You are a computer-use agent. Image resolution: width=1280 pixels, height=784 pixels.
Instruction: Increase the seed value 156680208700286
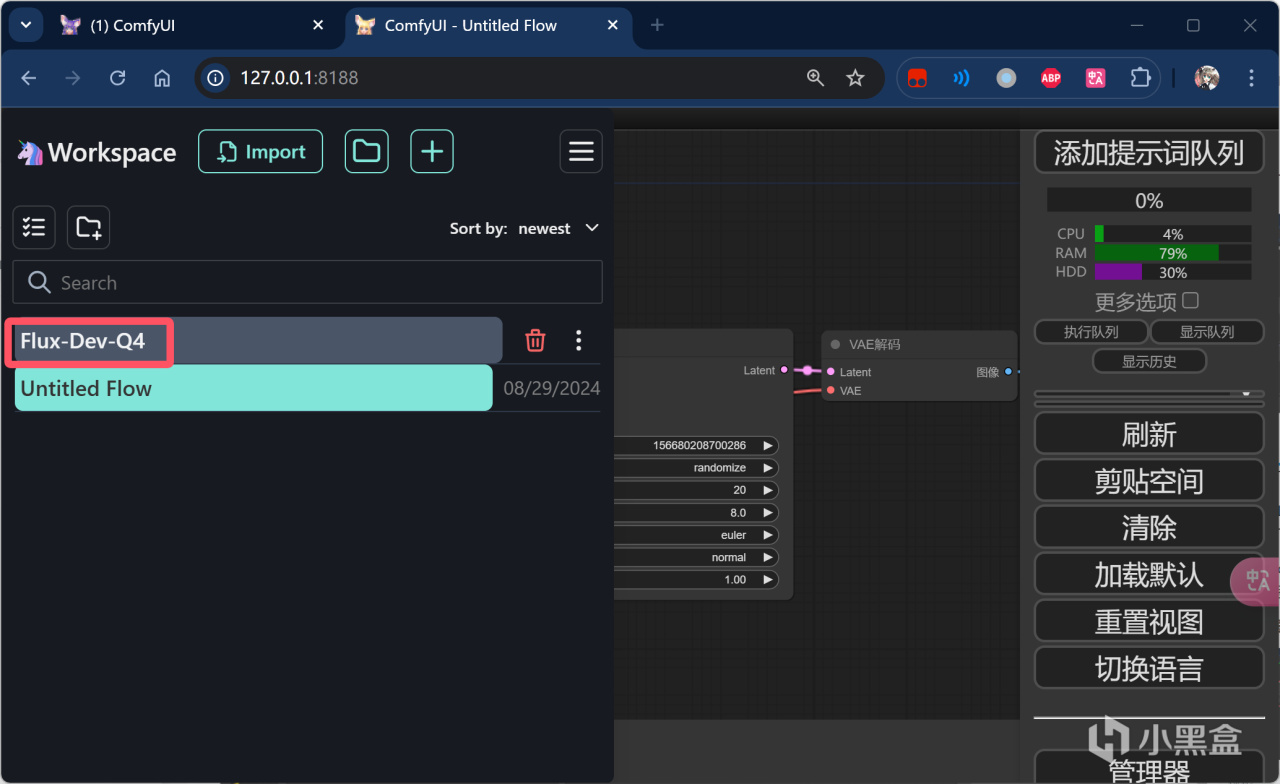click(768, 445)
